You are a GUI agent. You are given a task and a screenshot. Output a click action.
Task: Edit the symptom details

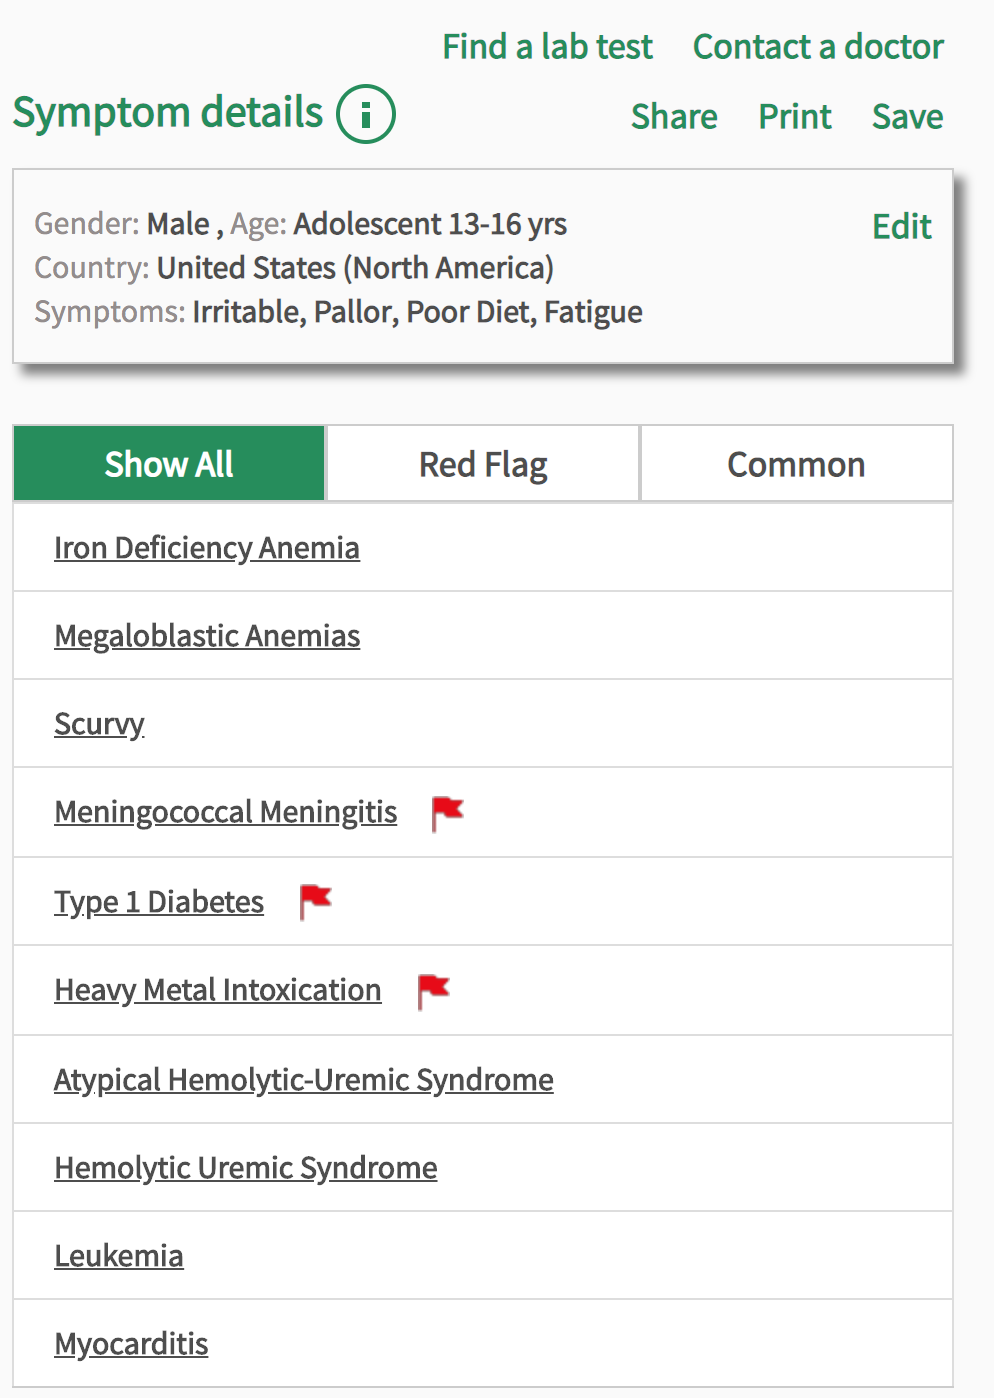[x=900, y=227]
